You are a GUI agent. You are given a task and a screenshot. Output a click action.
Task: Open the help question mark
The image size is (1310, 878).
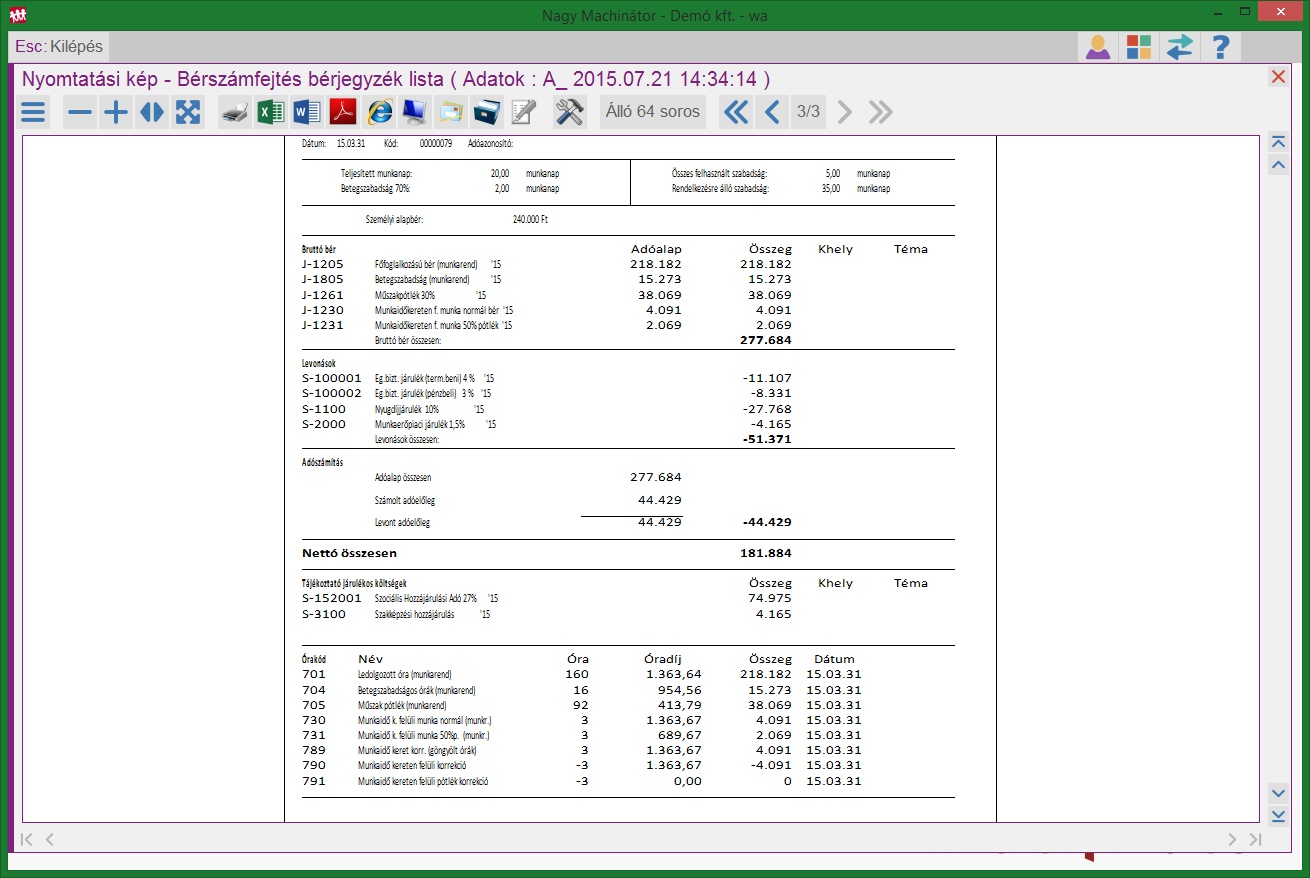click(1219, 47)
